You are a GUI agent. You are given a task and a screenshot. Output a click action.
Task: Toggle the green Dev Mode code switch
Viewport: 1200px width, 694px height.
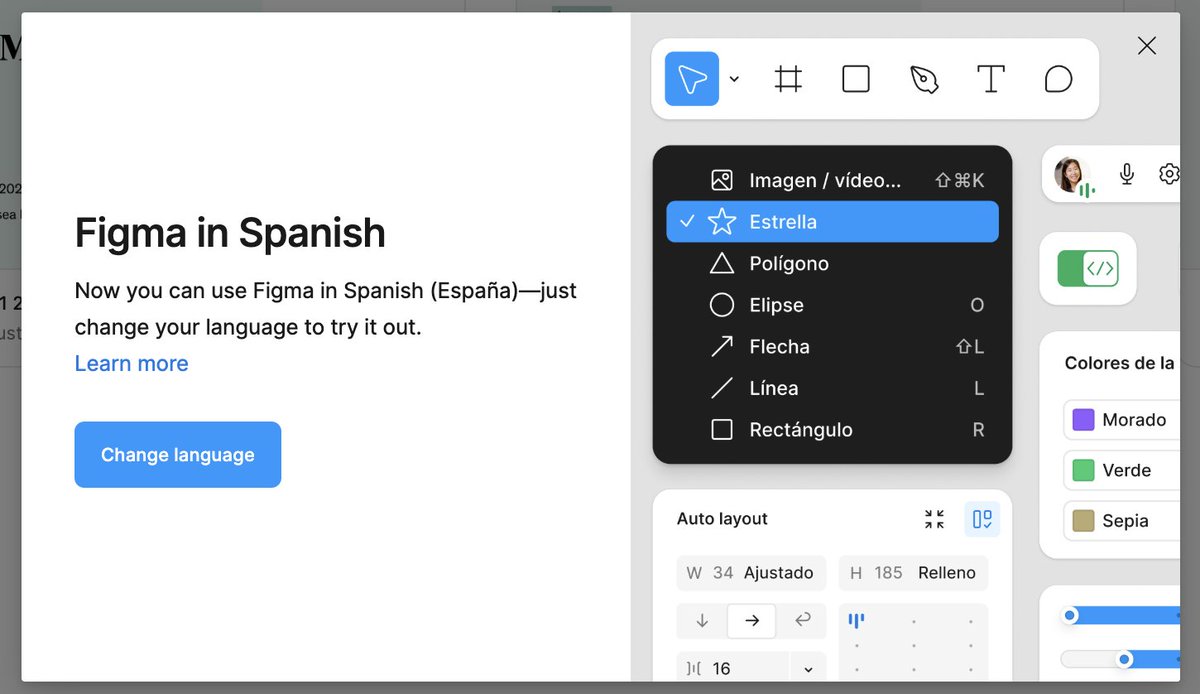coord(1088,268)
